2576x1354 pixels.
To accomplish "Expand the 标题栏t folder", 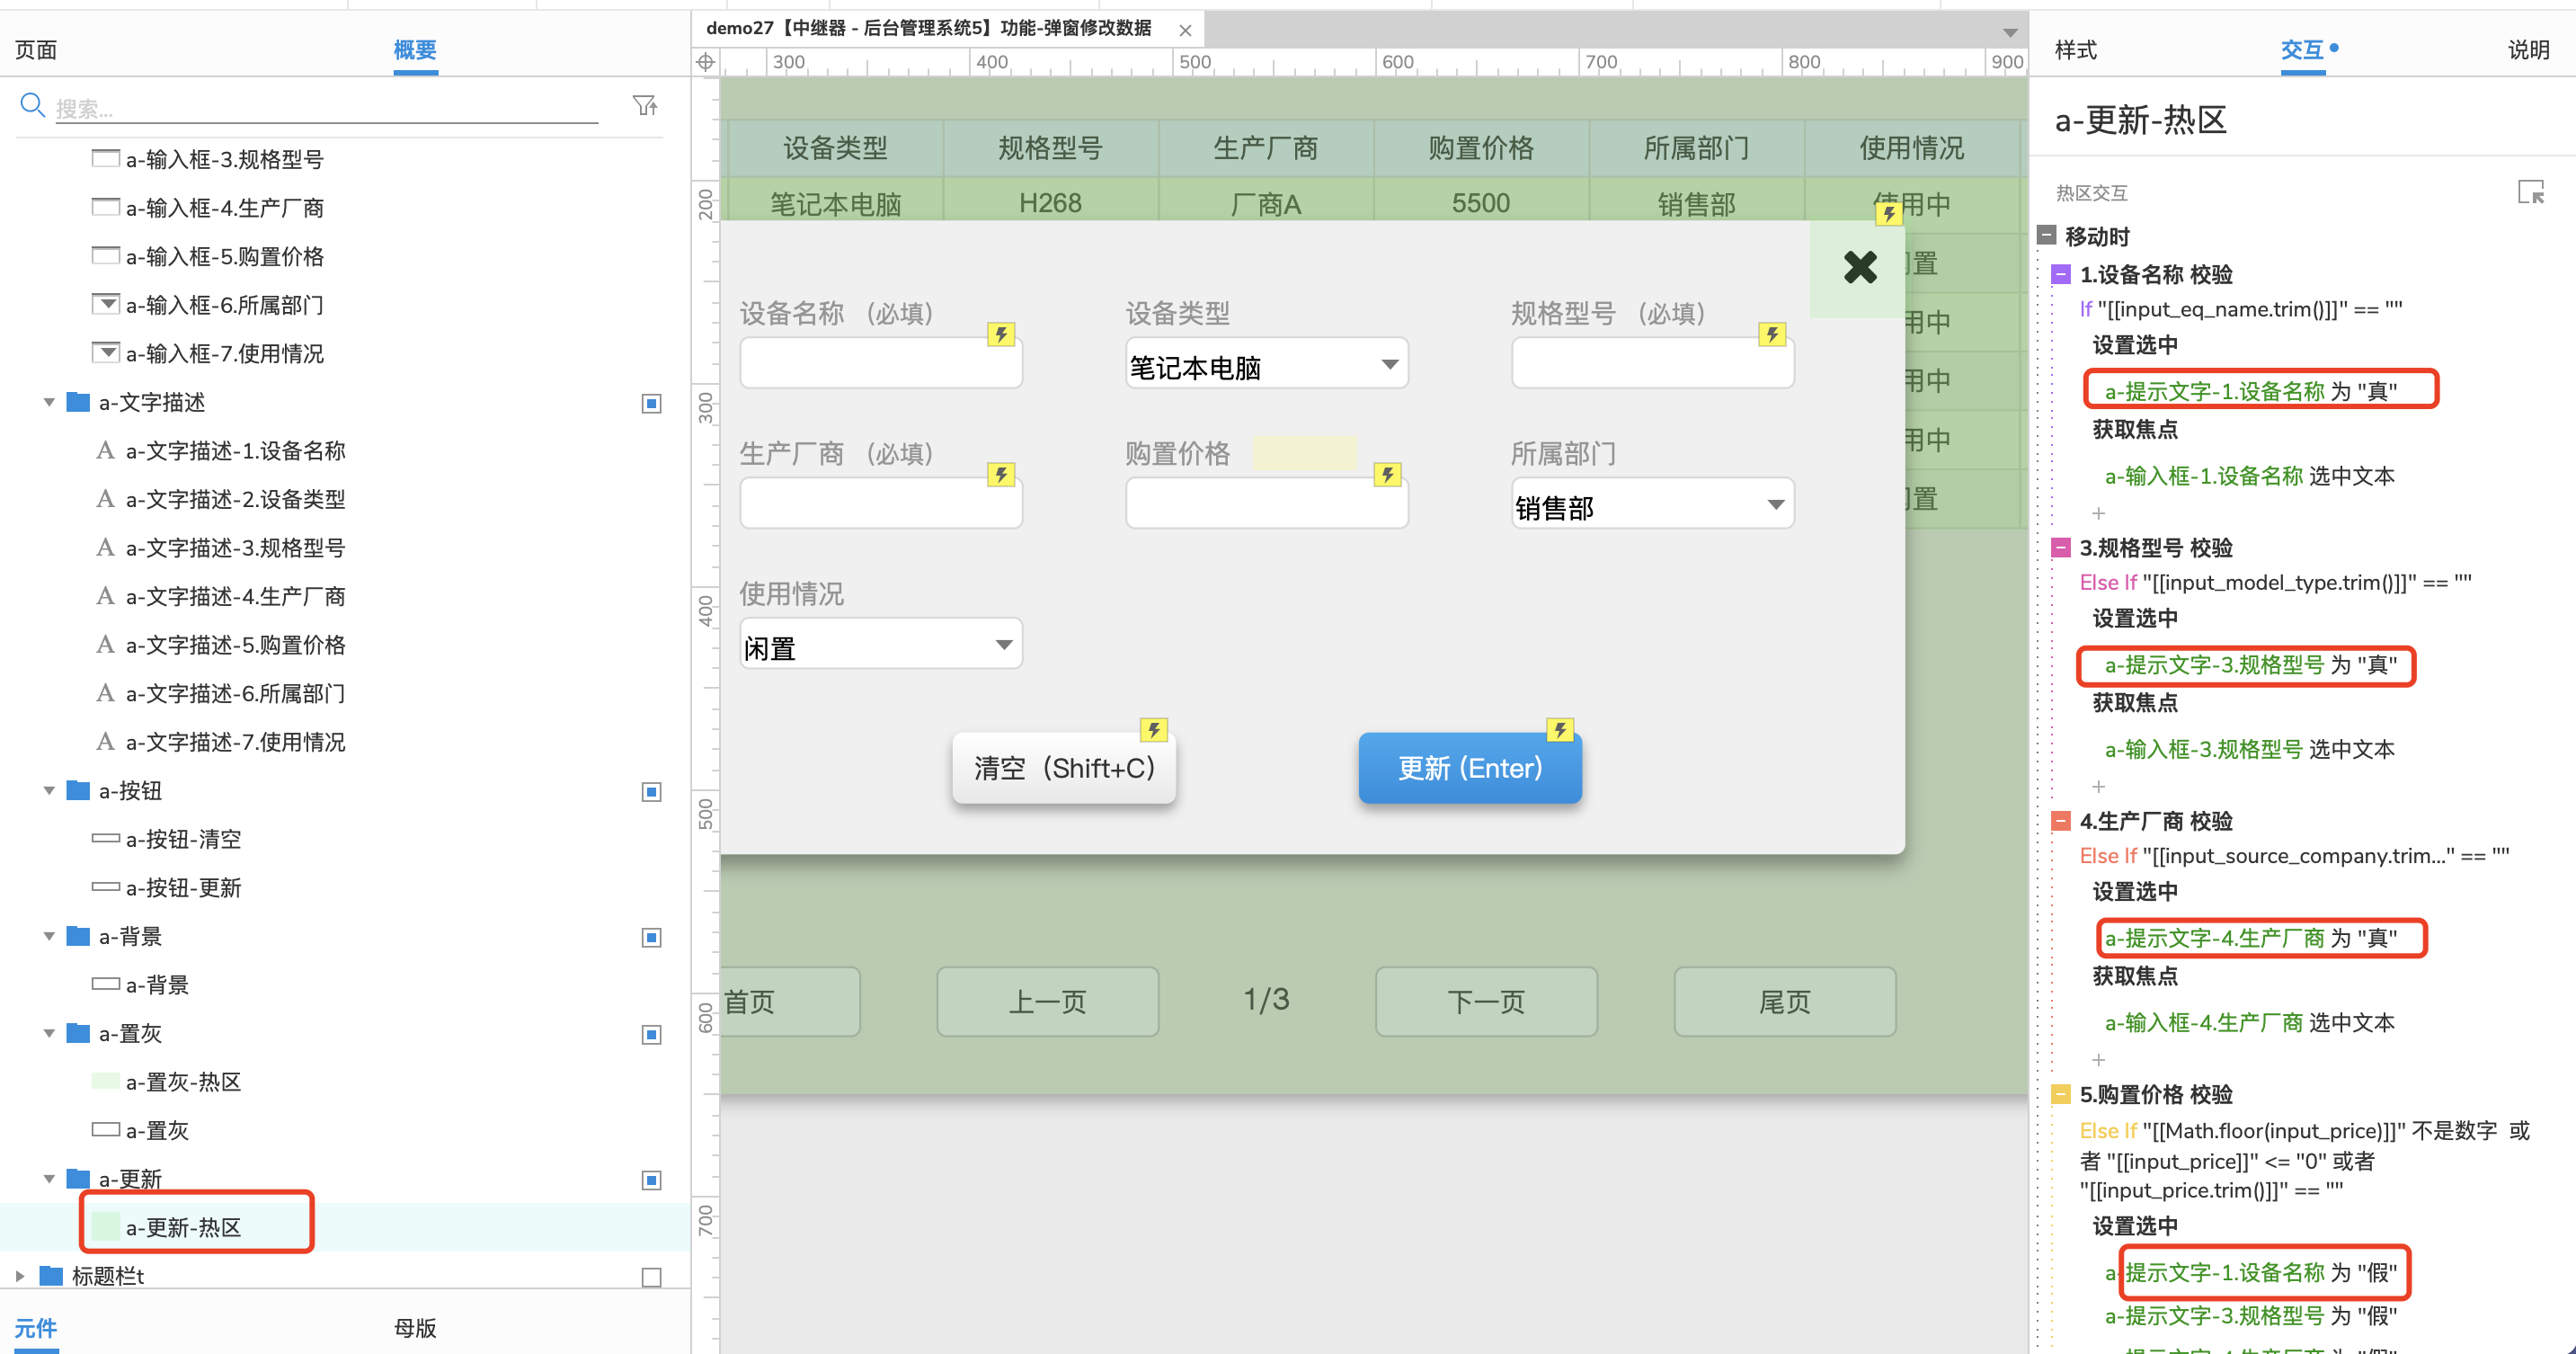I will (x=20, y=1276).
